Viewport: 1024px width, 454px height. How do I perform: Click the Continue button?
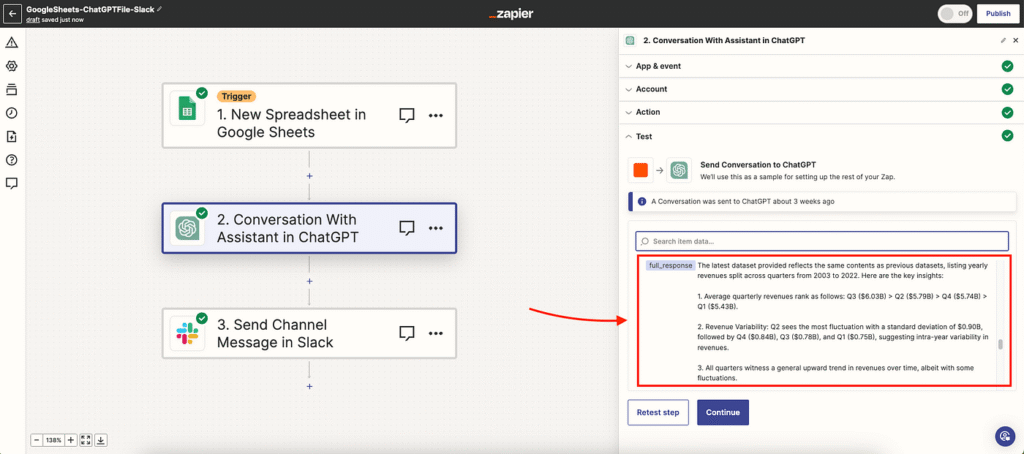(x=723, y=412)
